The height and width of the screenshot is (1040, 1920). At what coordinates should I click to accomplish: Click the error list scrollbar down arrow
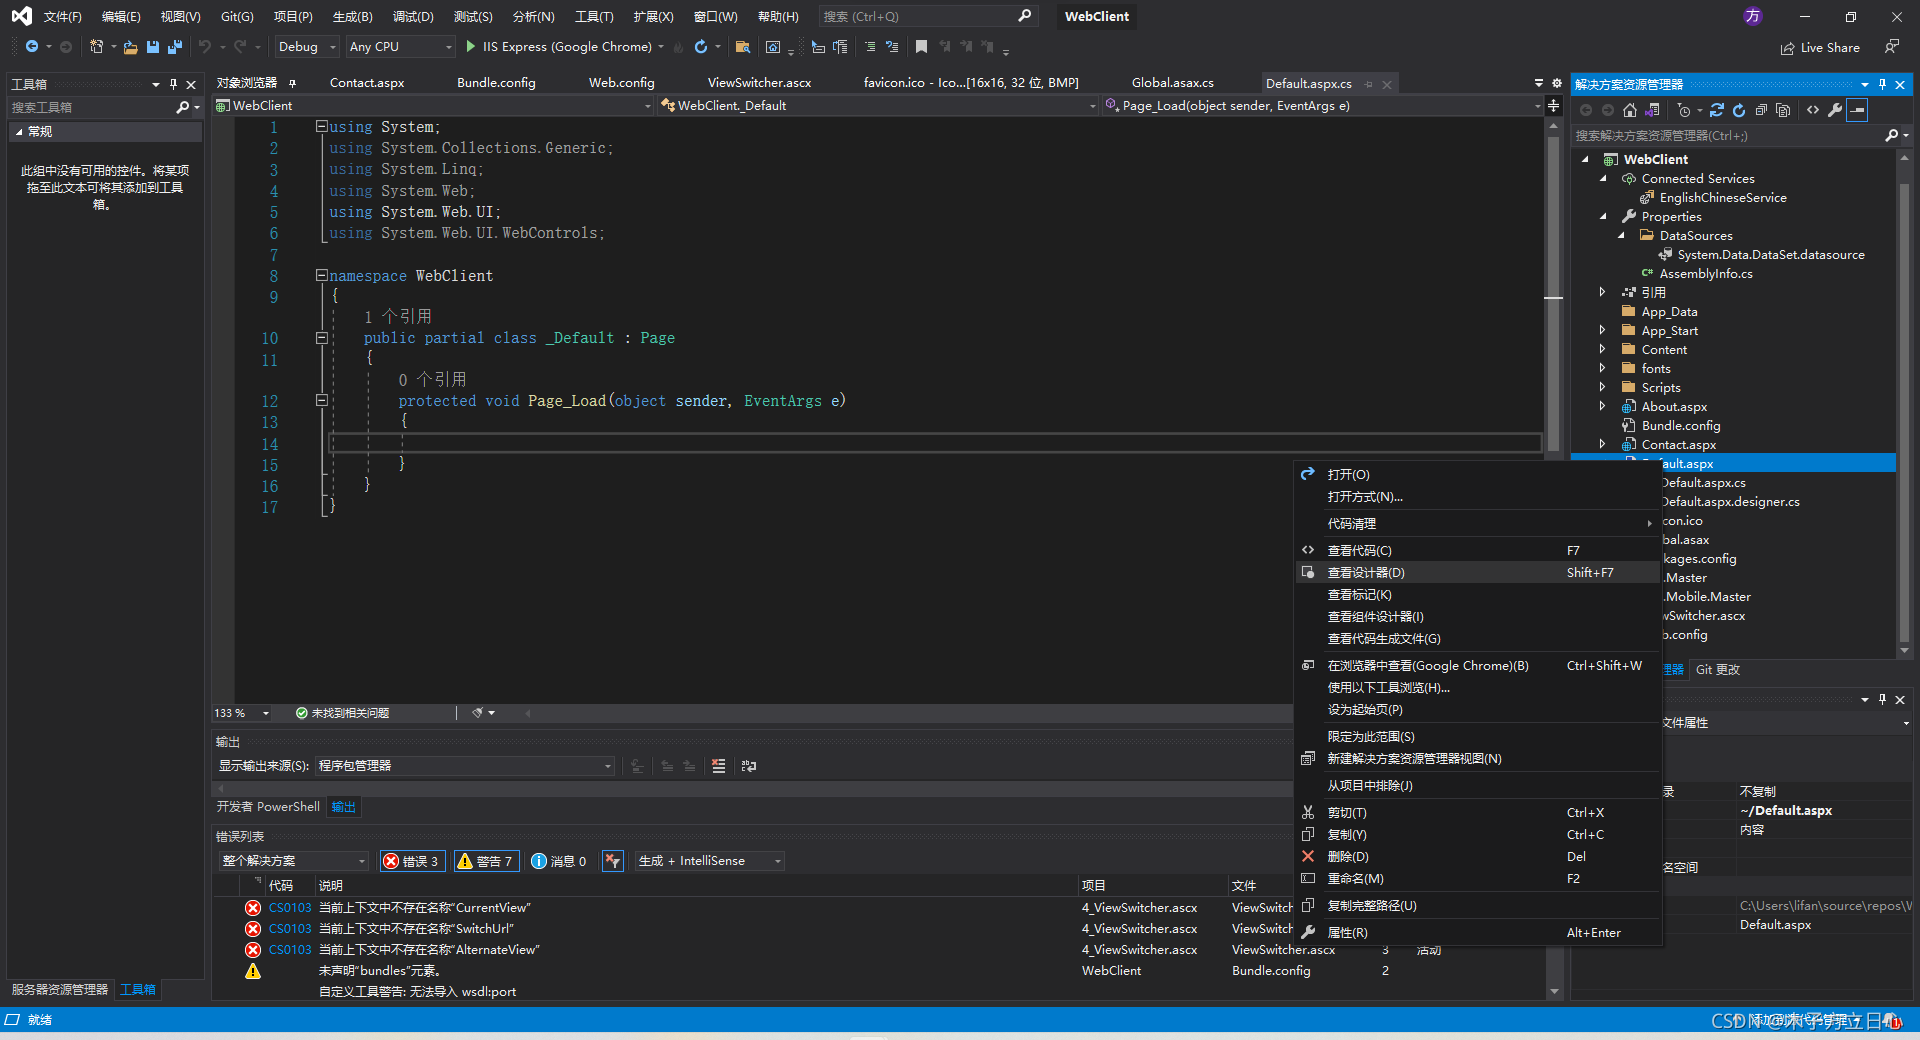coord(1554,992)
